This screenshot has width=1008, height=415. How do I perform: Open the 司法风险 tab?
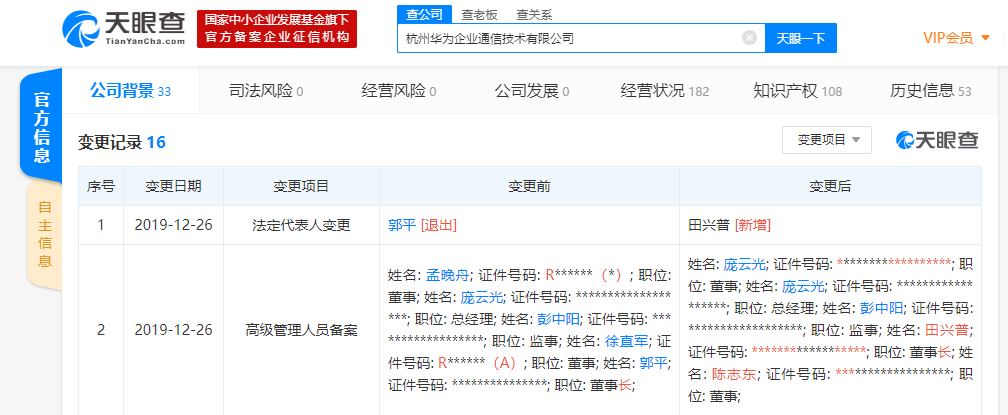tap(266, 91)
